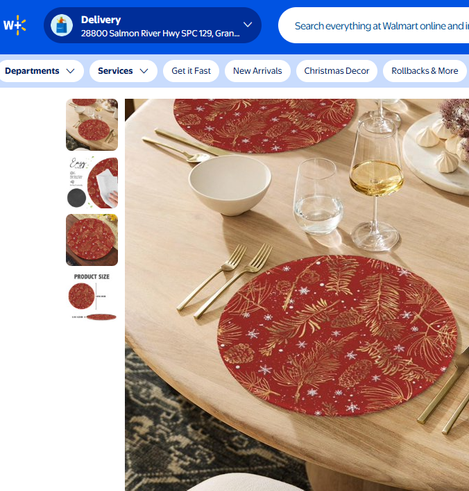Screen dimensions: 469x491
Task: Click the Delivery address text
Action: pyautogui.click(x=160, y=33)
